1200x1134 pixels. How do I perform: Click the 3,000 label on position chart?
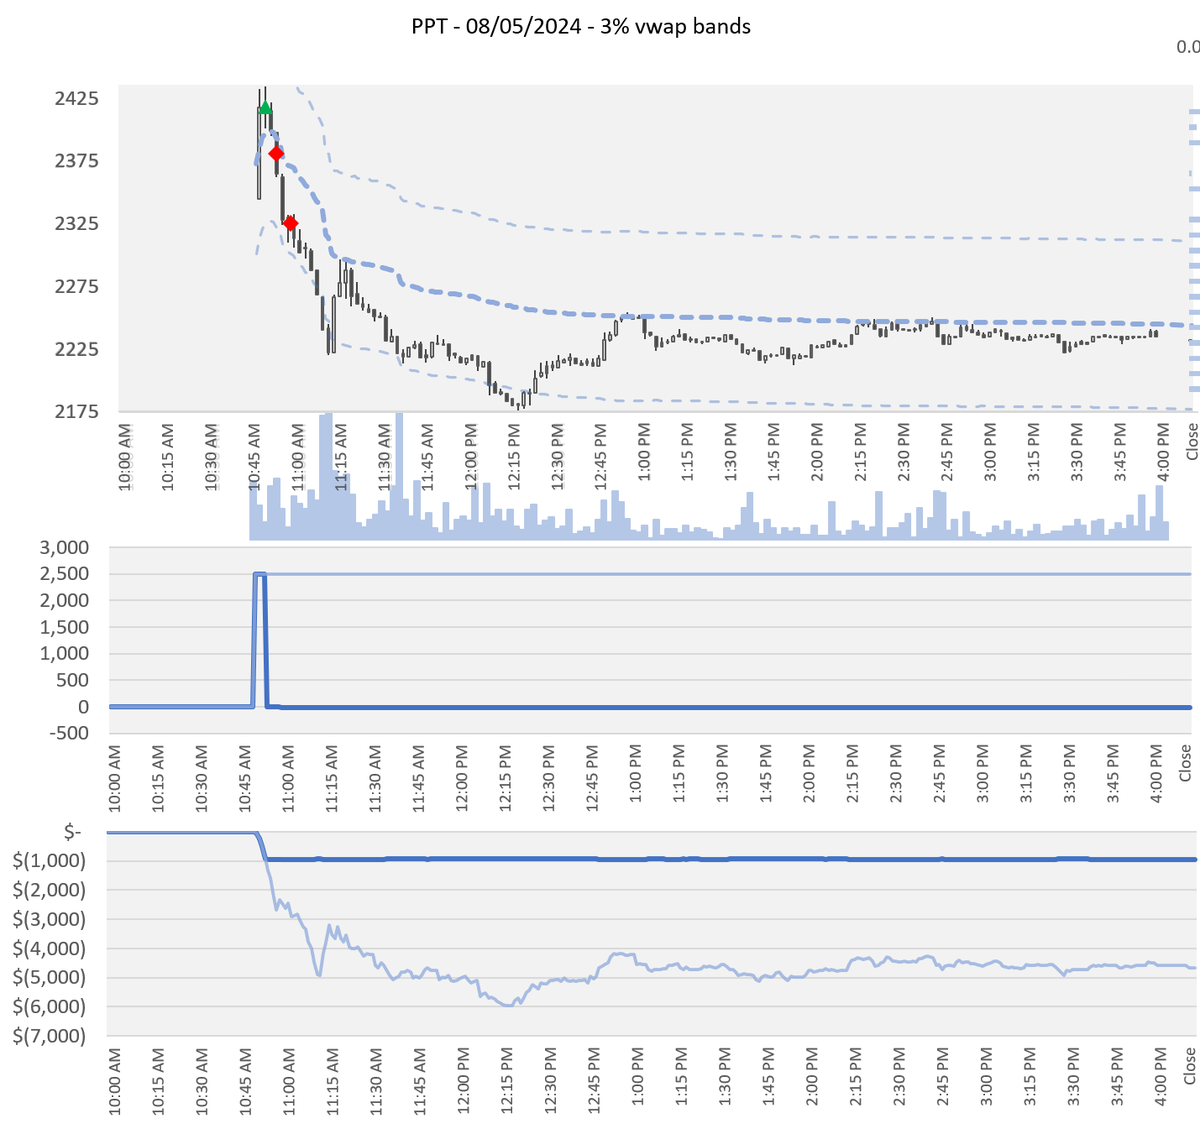[64, 548]
